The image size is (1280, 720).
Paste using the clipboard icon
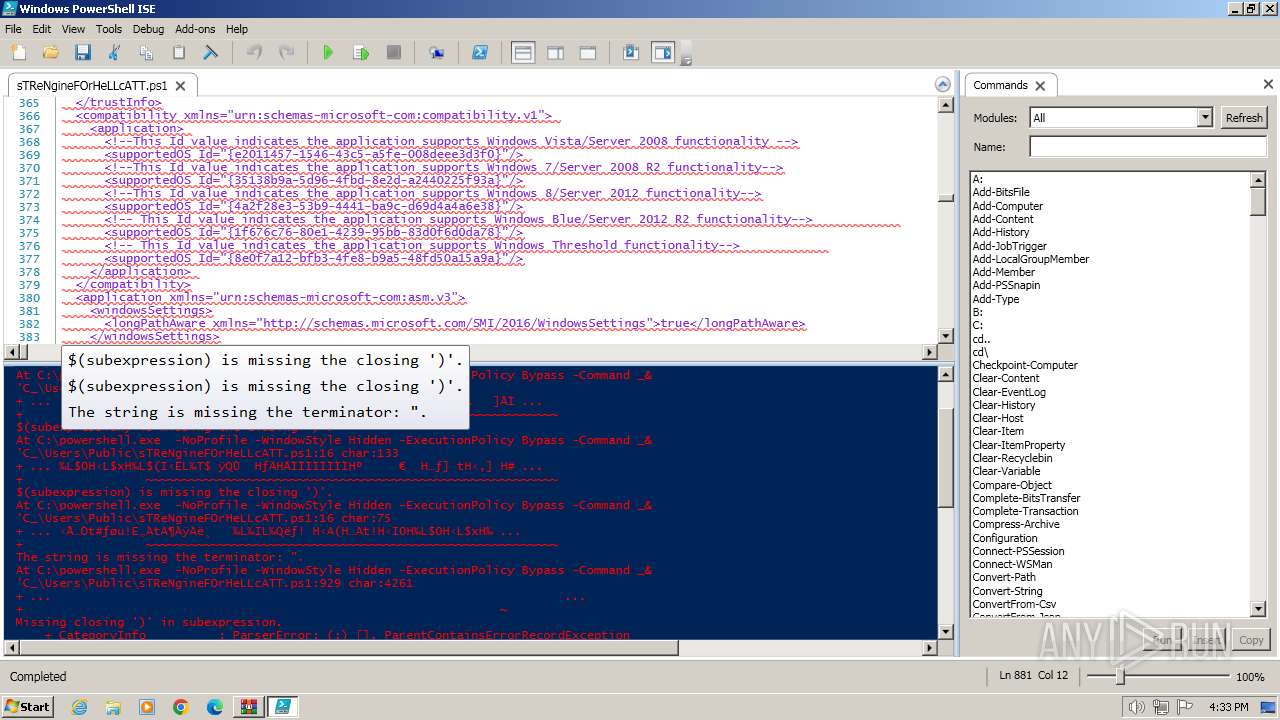click(x=179, y=53)
